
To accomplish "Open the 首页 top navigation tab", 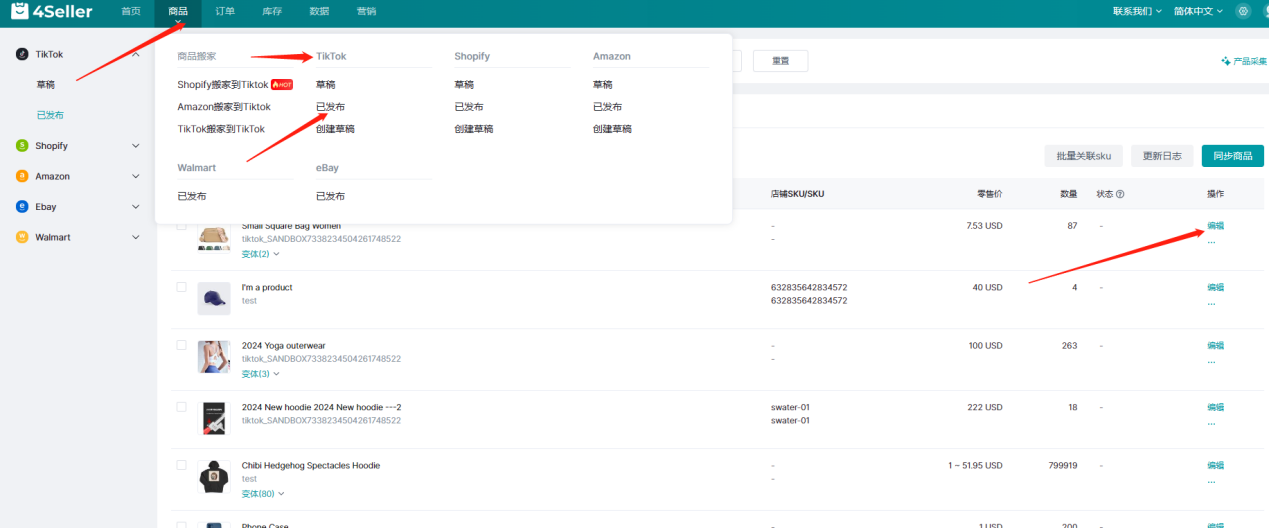I will (x=131, y=11).
